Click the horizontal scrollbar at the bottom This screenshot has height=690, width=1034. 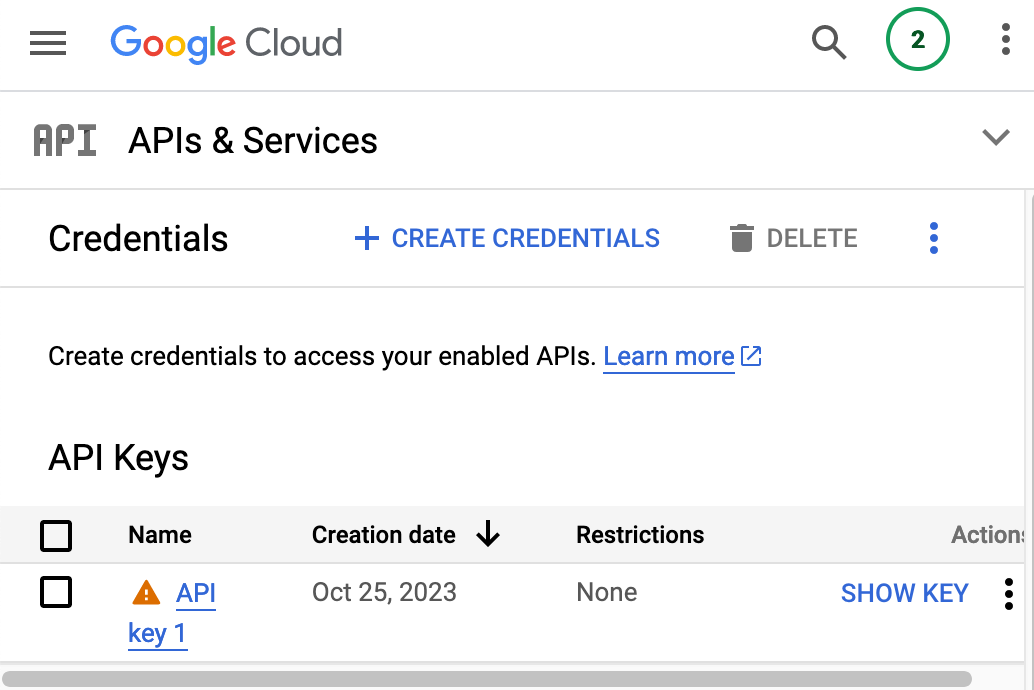(x=487, y=679)
